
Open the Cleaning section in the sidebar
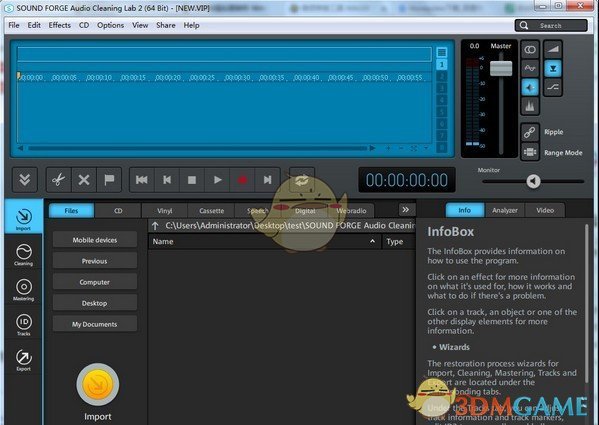[24, 255]
